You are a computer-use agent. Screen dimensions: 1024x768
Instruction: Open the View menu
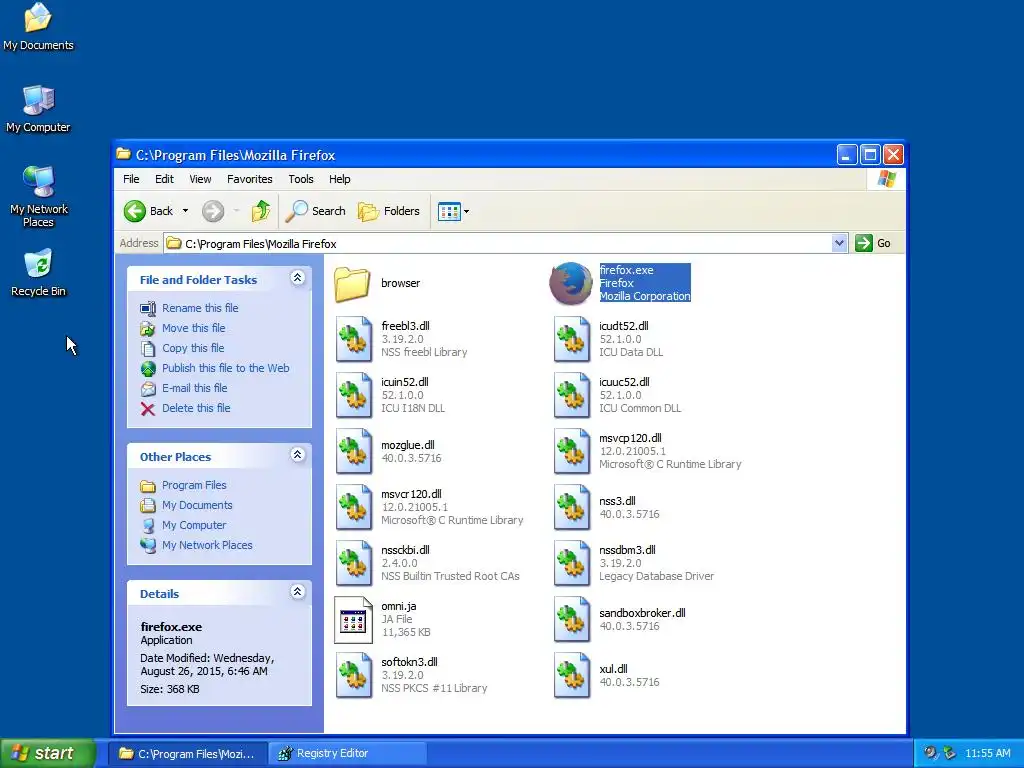pos(200,179)
